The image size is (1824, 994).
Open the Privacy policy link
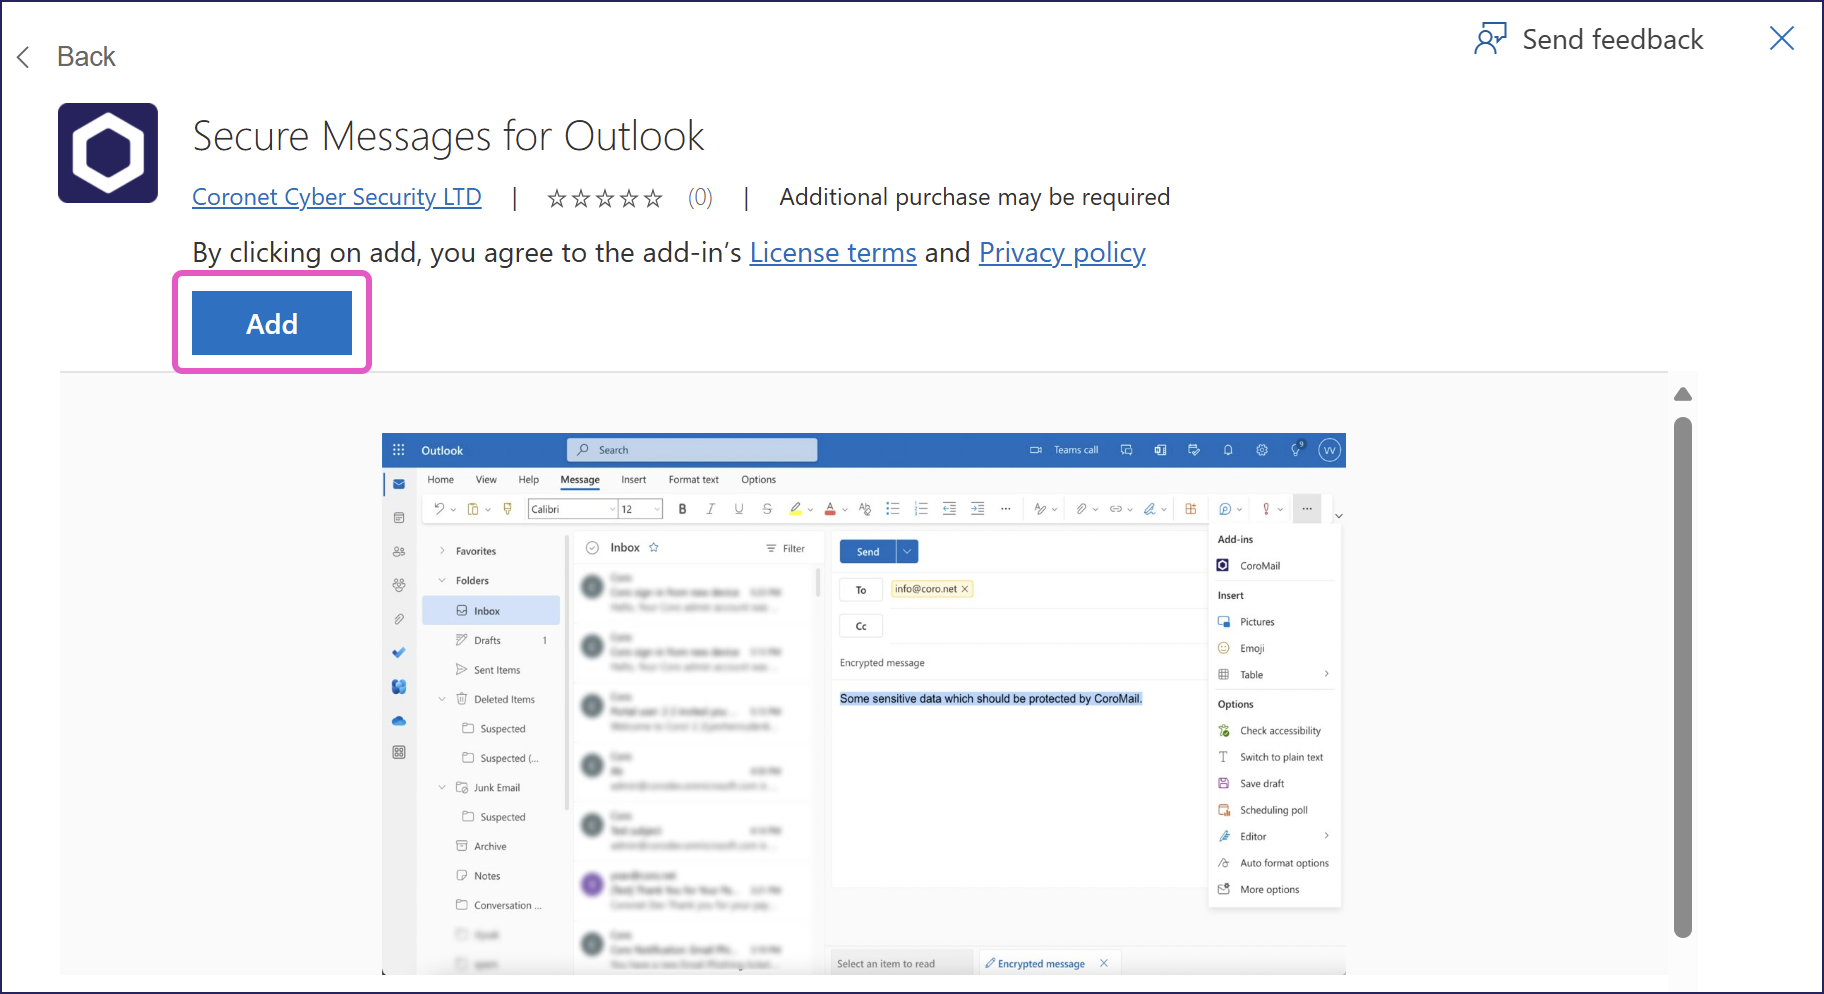(1062, 253)
